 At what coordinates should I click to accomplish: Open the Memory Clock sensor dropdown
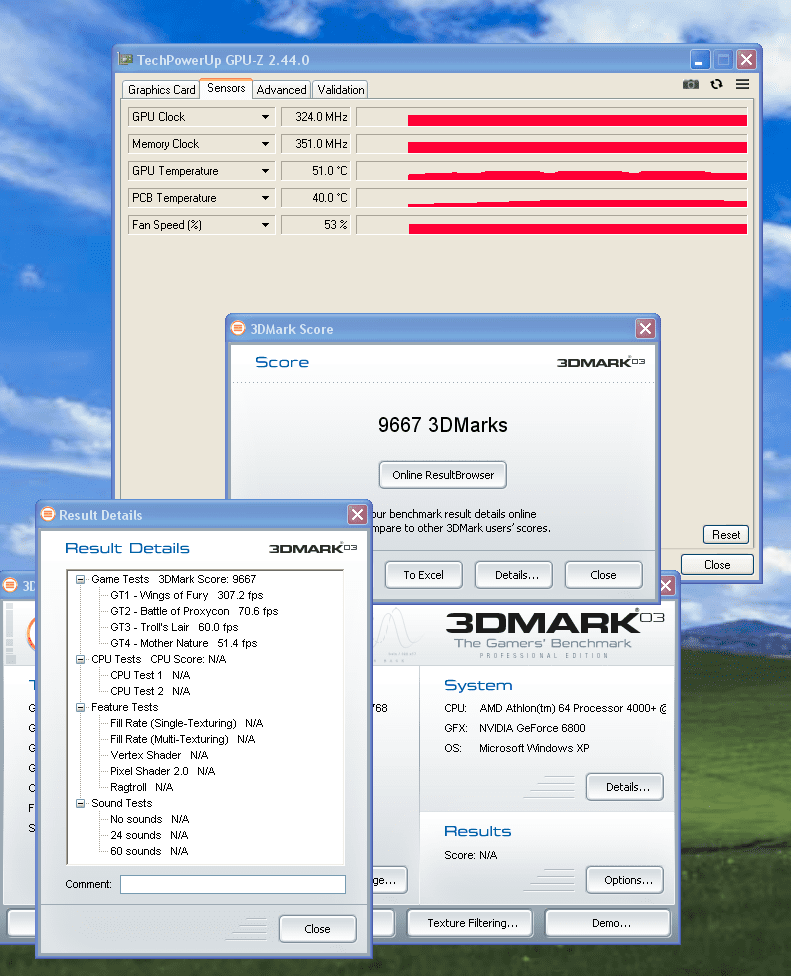(x=265, y=144)
